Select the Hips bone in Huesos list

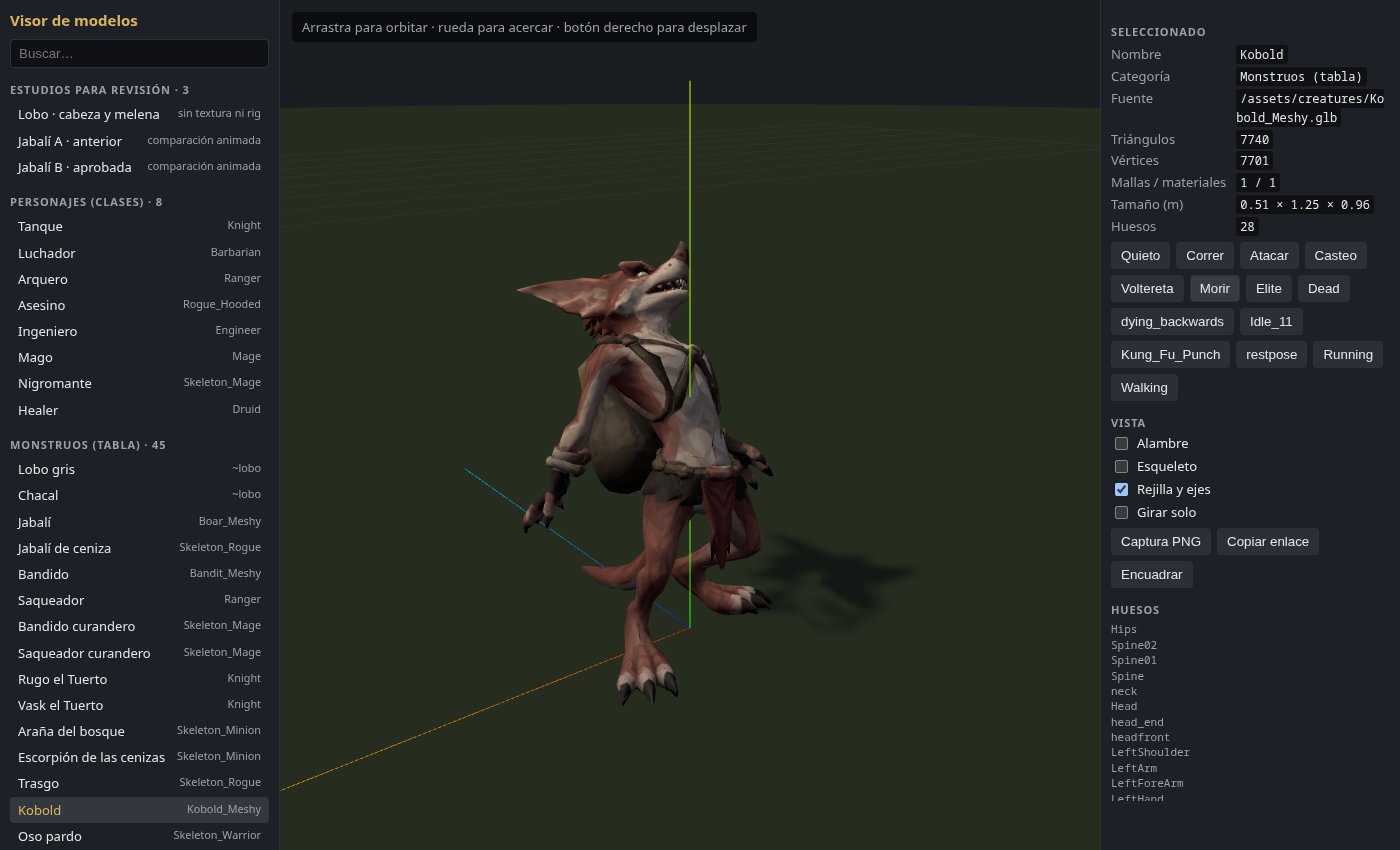pos(1123,629)
